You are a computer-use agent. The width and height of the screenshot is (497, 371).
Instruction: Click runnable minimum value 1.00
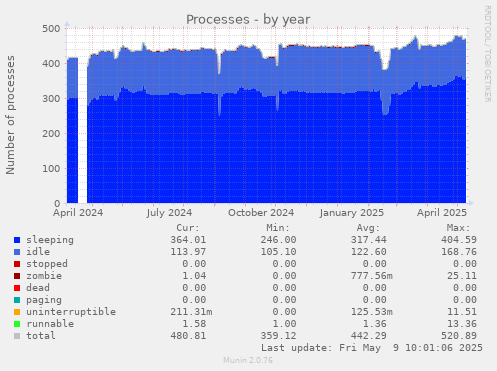(x=284, y=324)
